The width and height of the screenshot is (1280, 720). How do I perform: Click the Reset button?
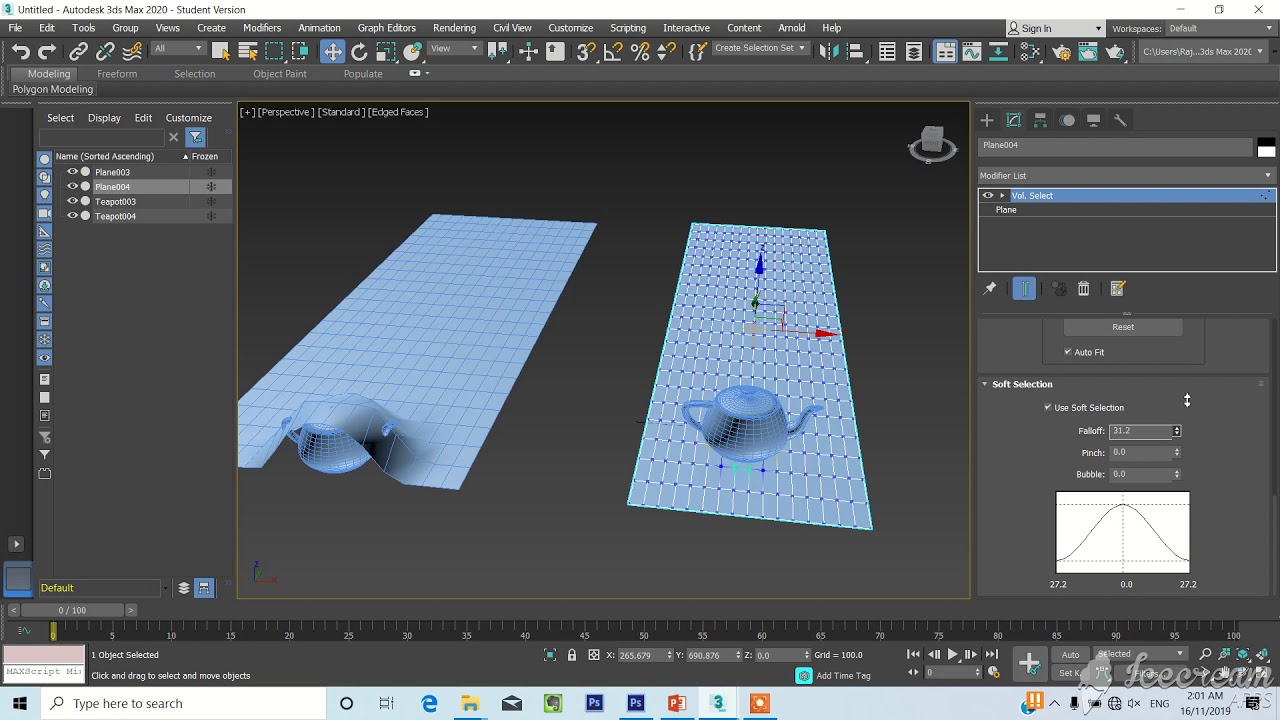[x=1123, y=327]
